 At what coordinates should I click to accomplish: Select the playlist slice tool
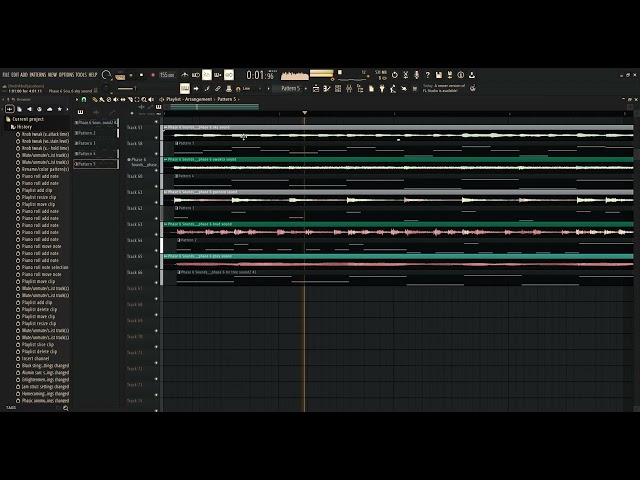[130, 99]
